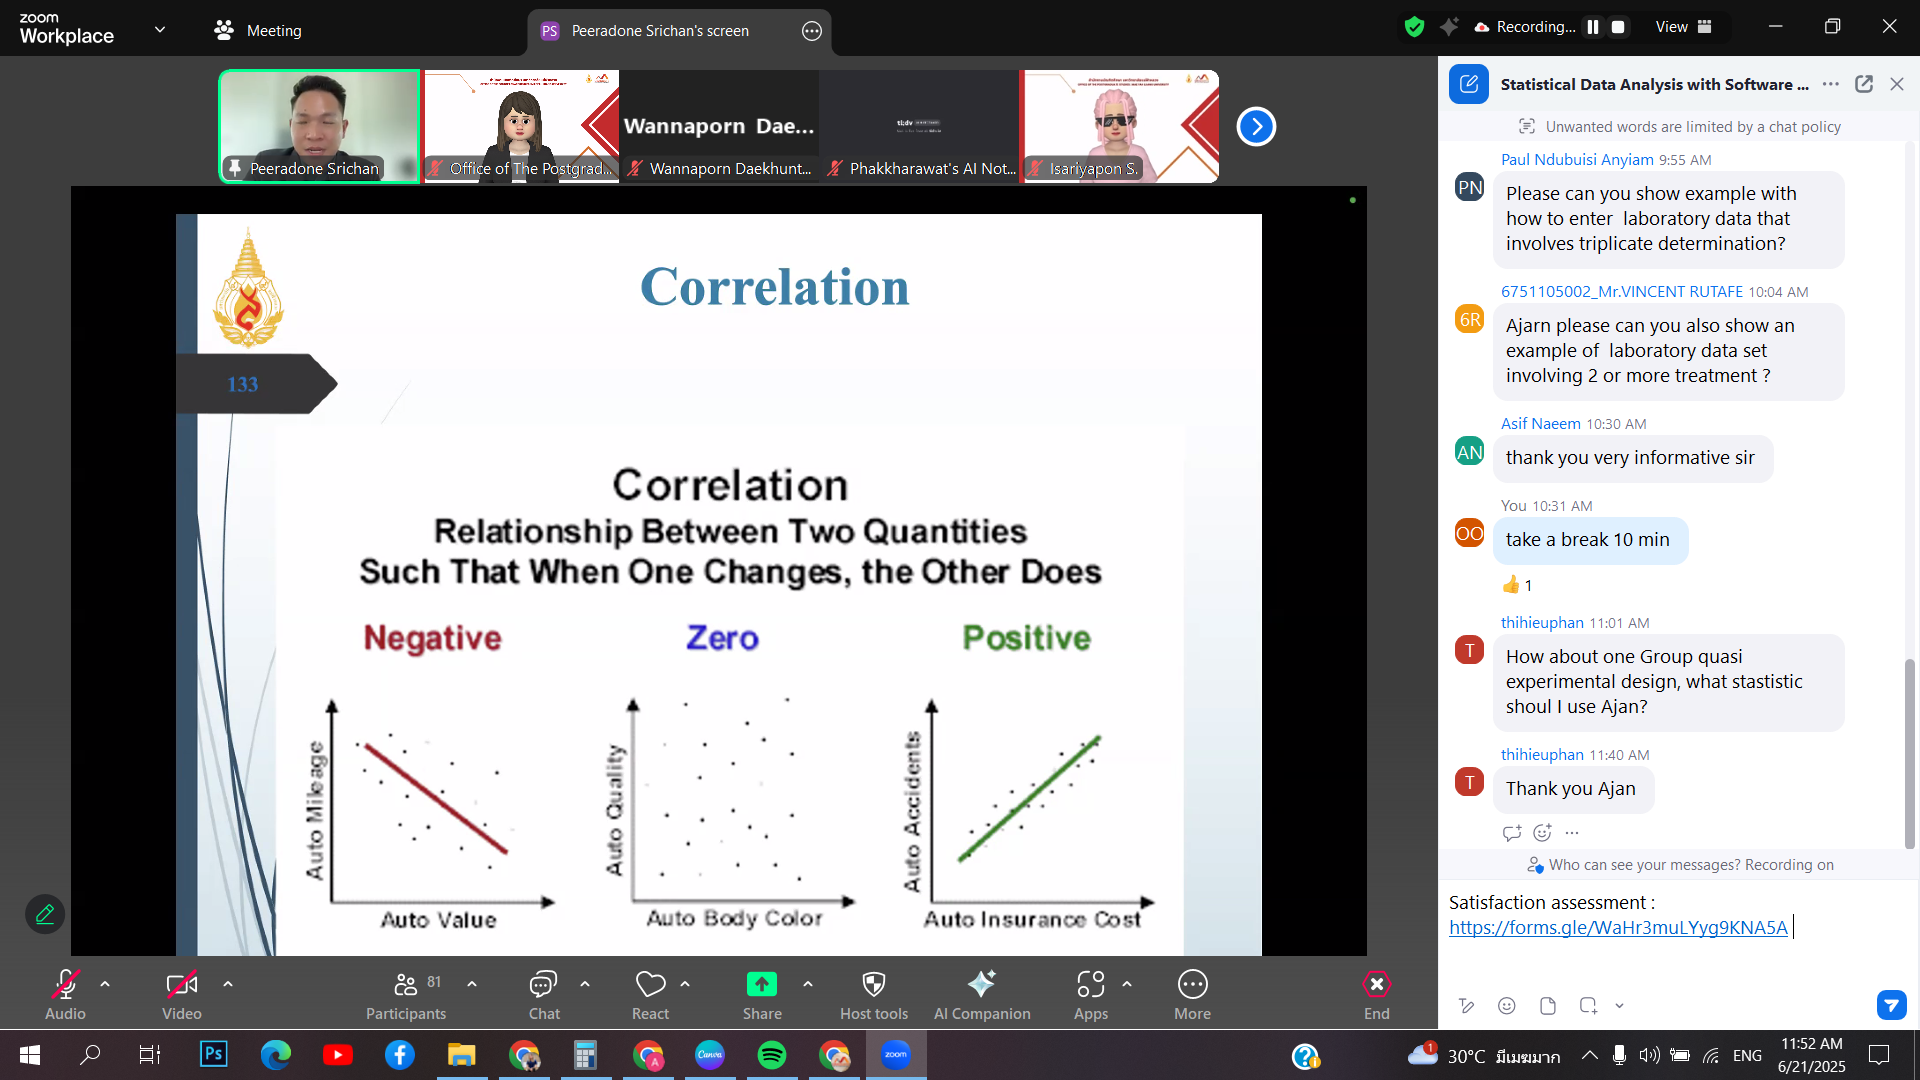Open Host tools shield icon
Image resolution: width=1920 pixels, height=1080 pixels.
(873, 985)
